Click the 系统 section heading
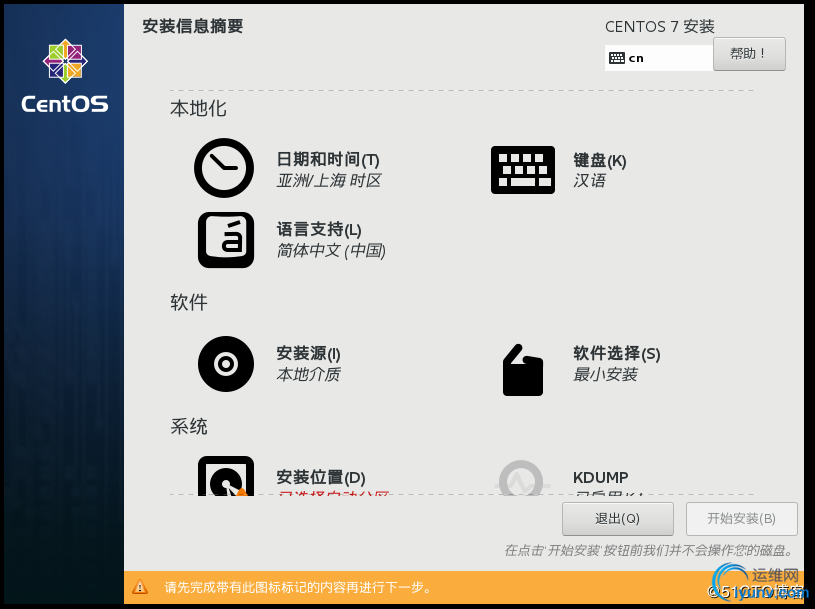 tap(189, 427)
